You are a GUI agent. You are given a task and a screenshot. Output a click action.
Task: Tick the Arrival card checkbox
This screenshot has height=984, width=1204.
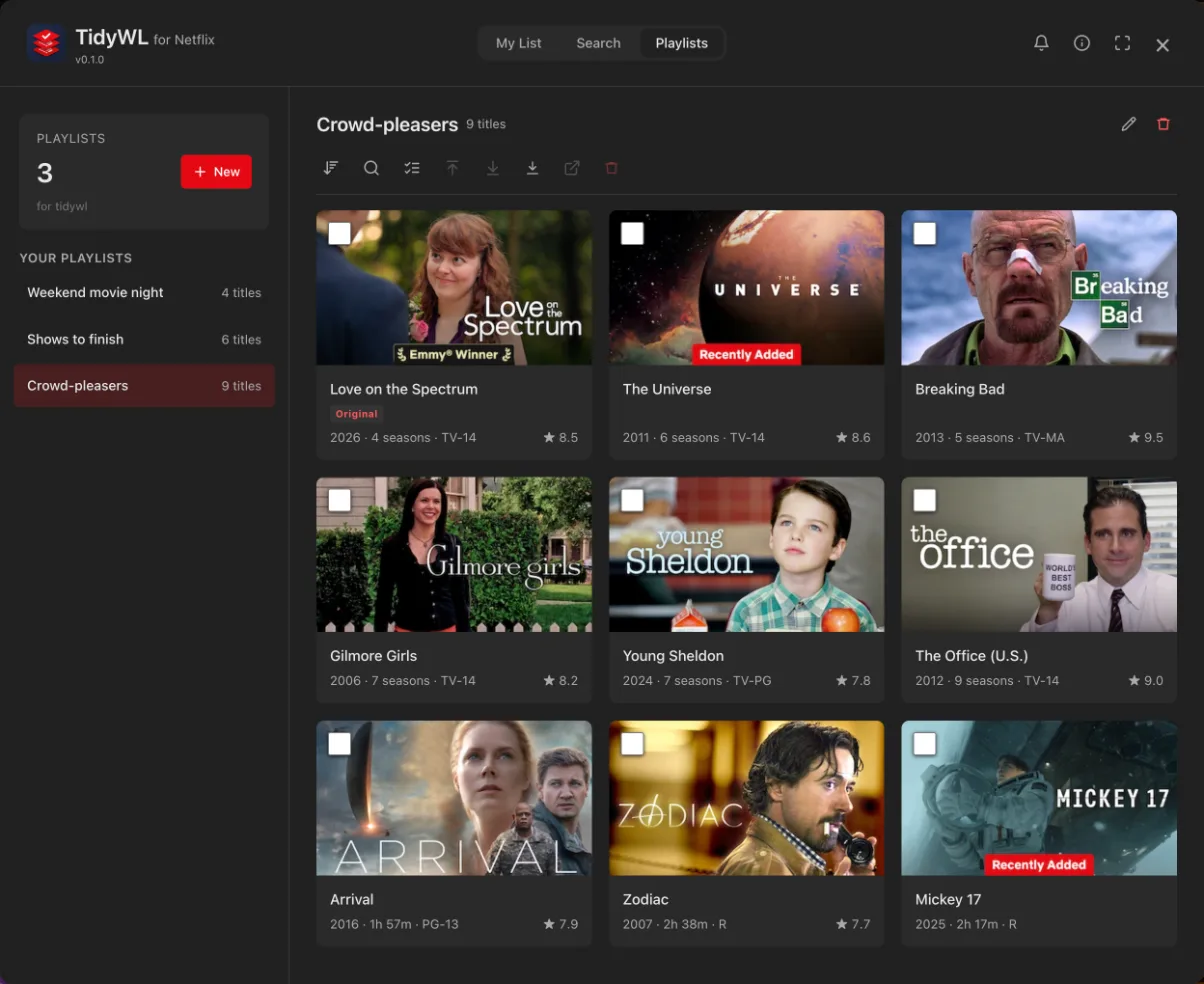[340, 744]
